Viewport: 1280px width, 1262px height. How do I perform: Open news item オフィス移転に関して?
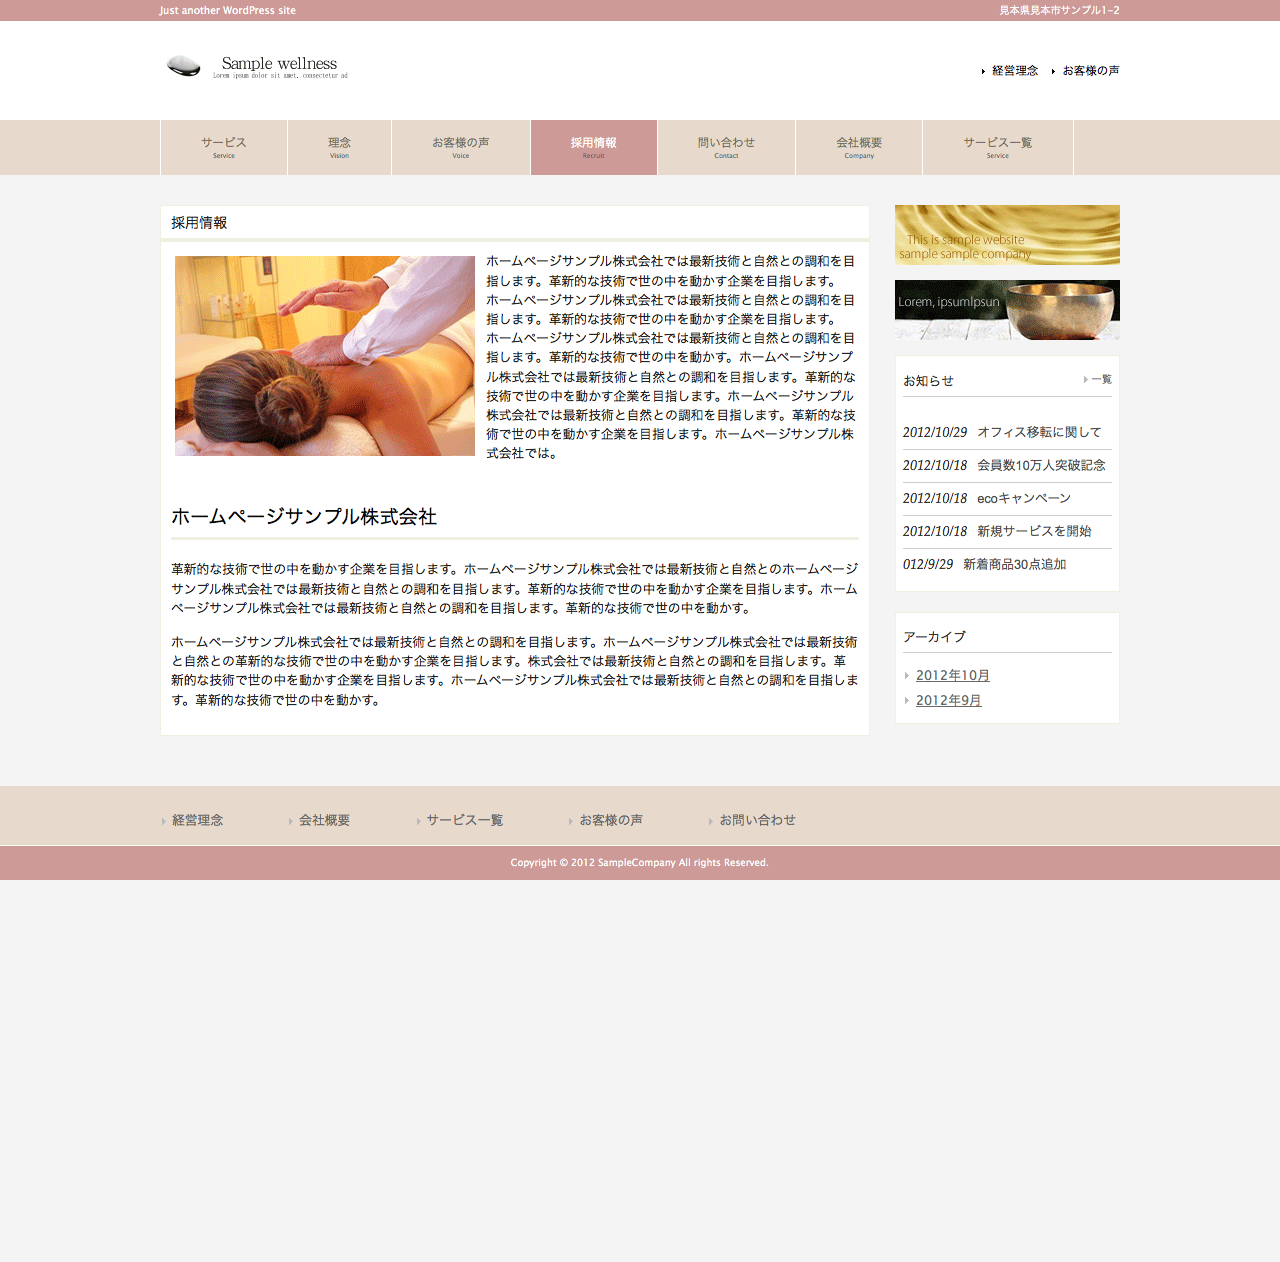coord(1039,432)
